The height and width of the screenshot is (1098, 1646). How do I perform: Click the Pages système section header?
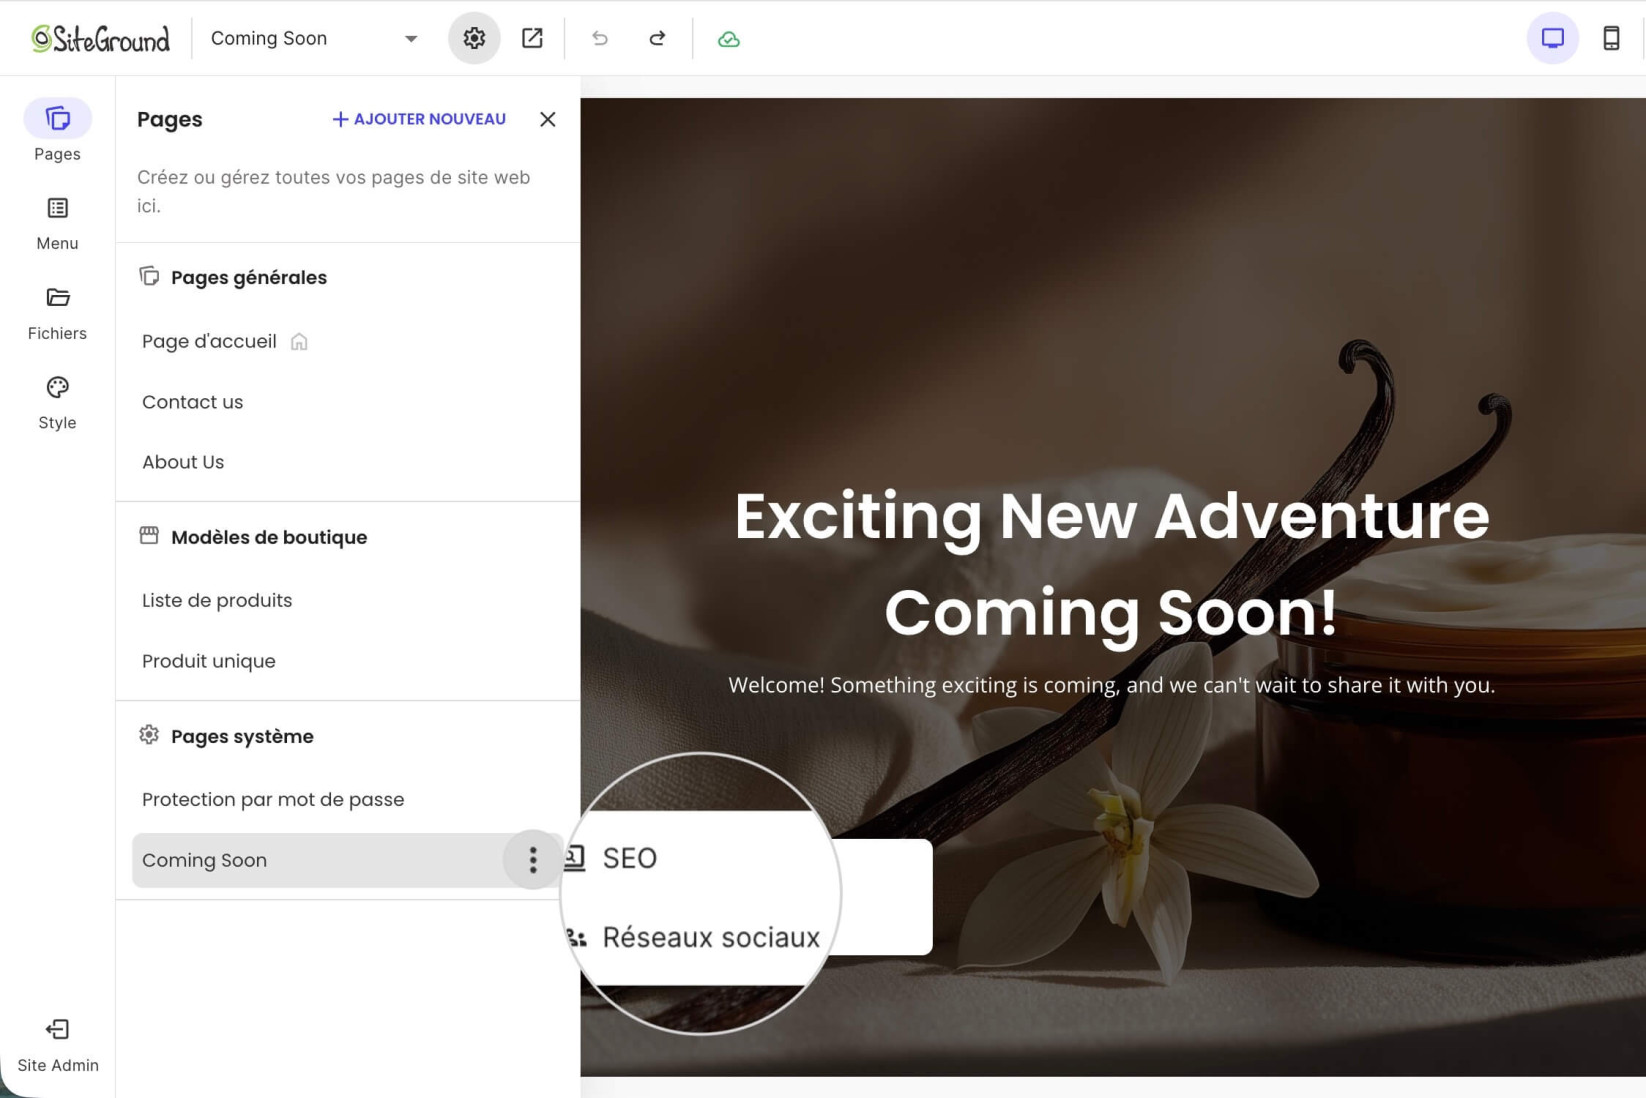point(226,736)
